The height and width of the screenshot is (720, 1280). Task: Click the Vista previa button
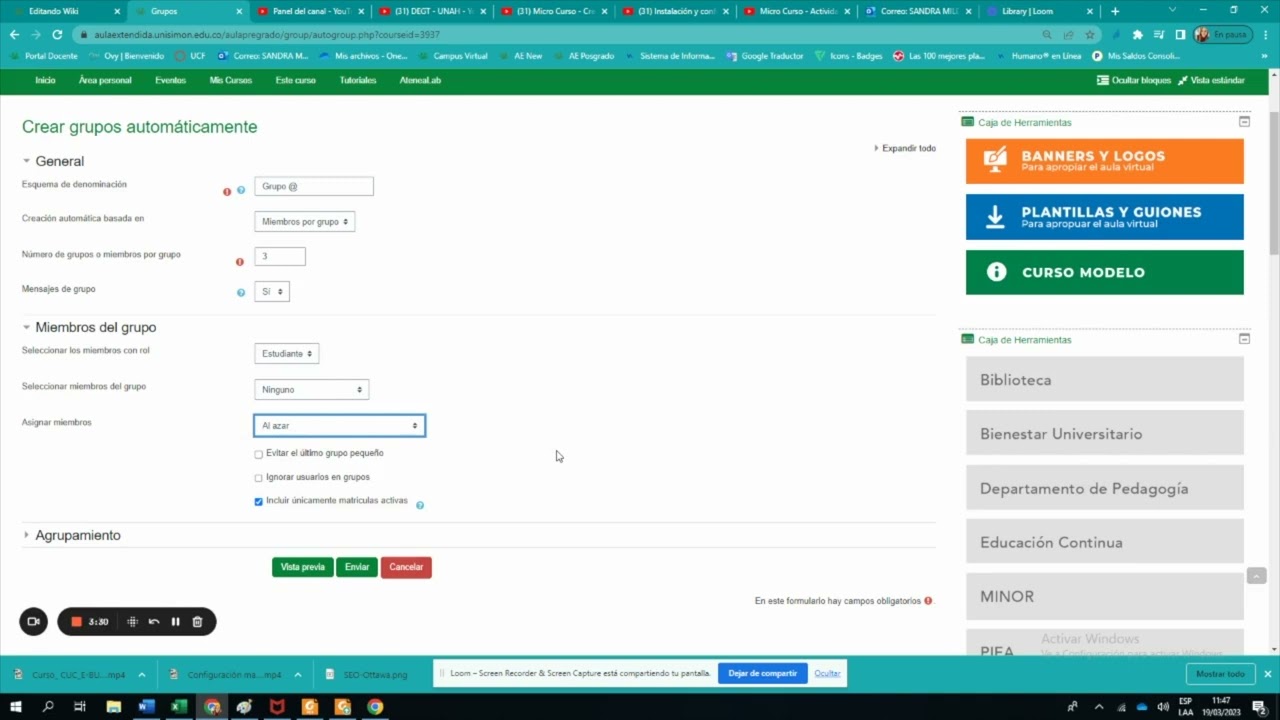pos(303,567)
